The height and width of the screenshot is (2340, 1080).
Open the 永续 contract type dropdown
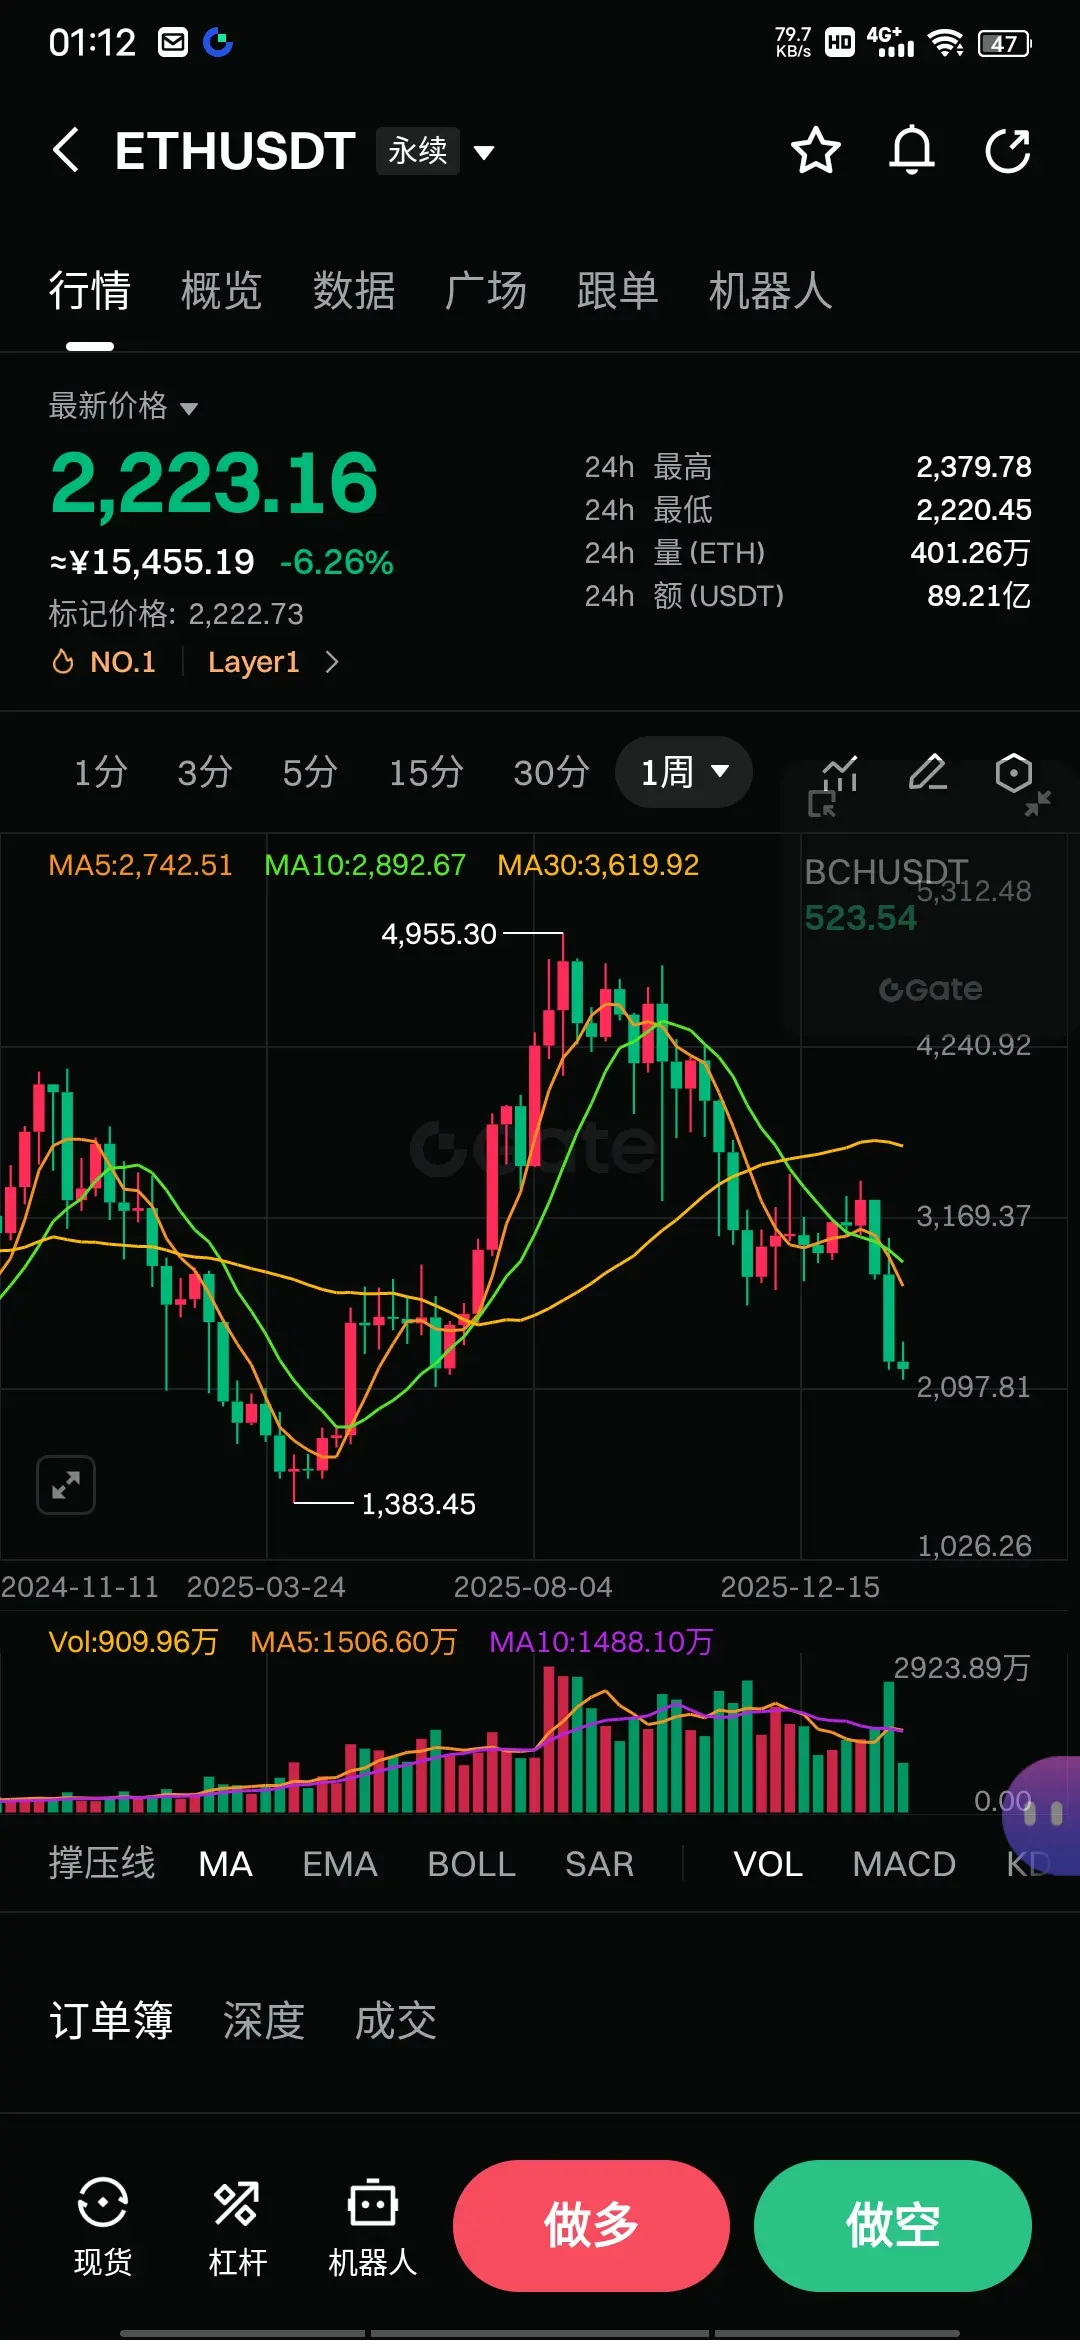click(436, 151)
